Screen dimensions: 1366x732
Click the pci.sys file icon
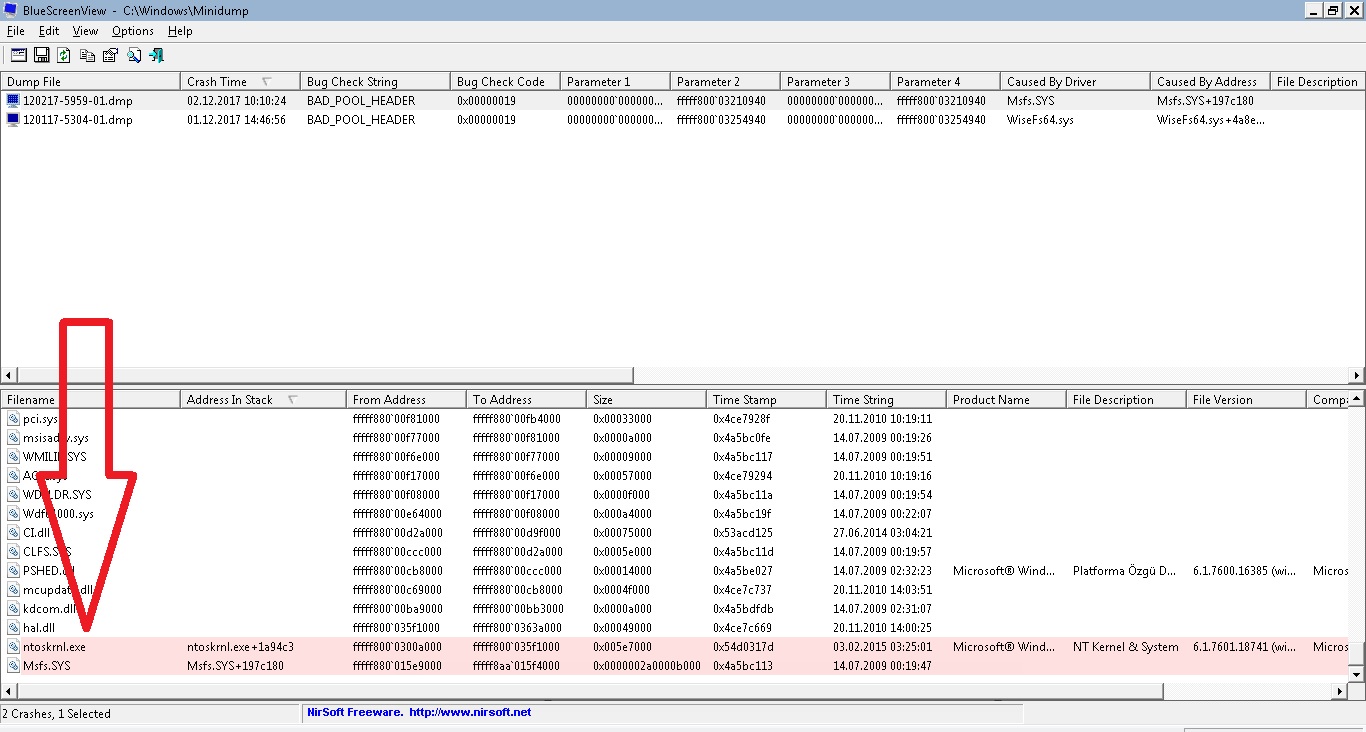click(x=13, y=419)
